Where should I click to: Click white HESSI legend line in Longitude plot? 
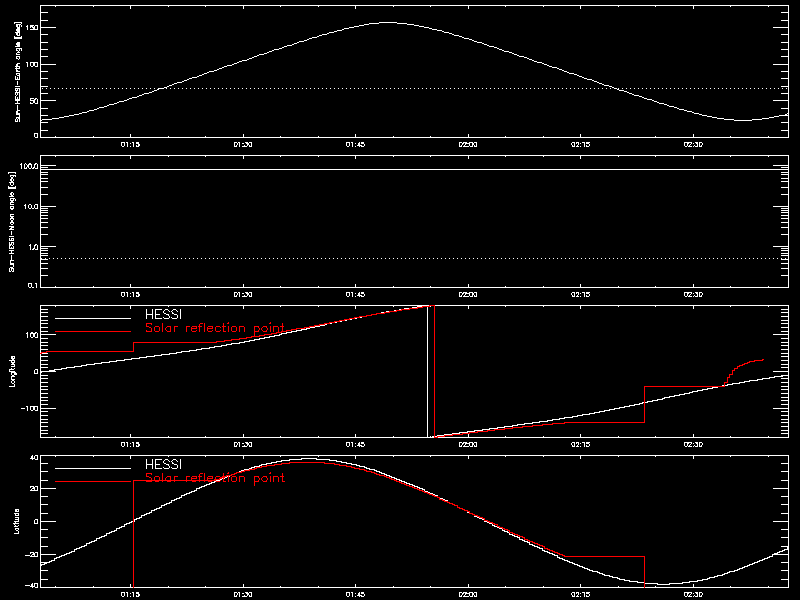click(93, 318)
